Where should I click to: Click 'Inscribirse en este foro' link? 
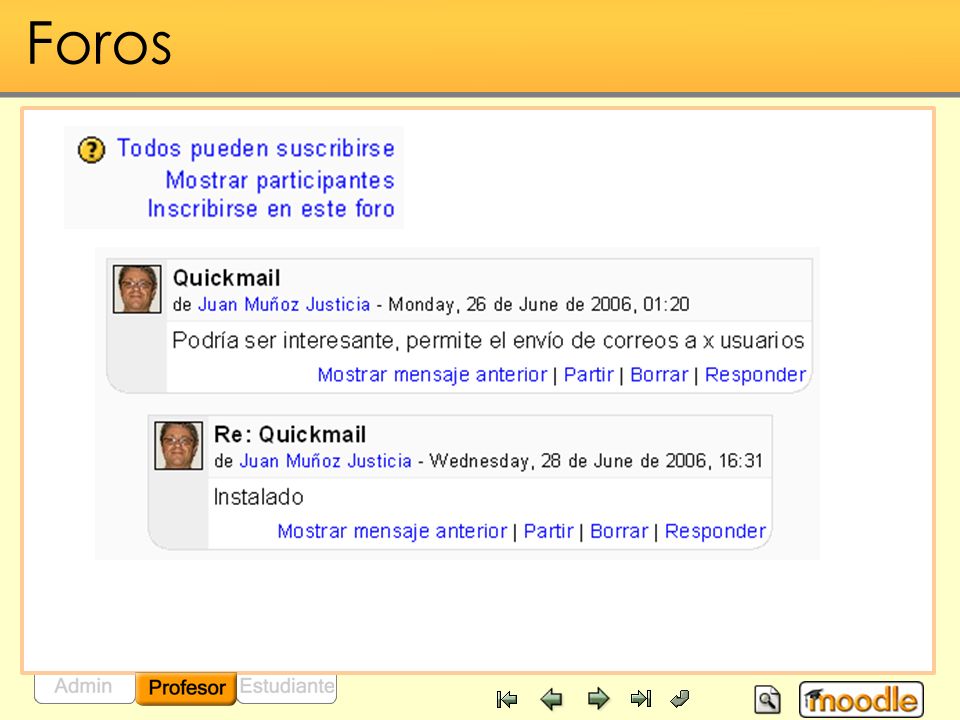271,209
